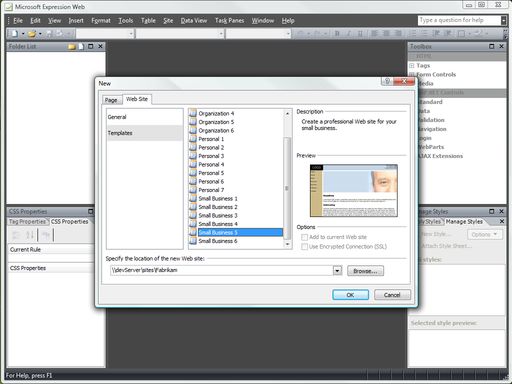512x384 pixels.
Task: Click the Web site location text field
Action: pyautogui.click(x=221, y=270)
